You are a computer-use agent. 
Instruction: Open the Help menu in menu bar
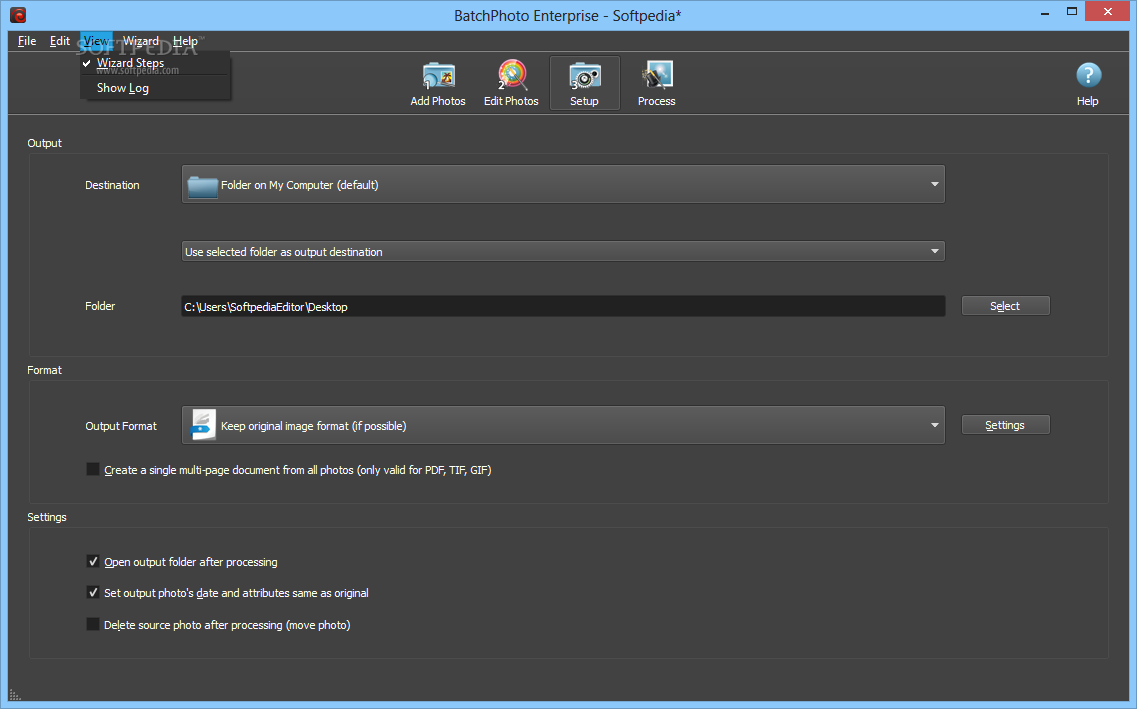185,41
